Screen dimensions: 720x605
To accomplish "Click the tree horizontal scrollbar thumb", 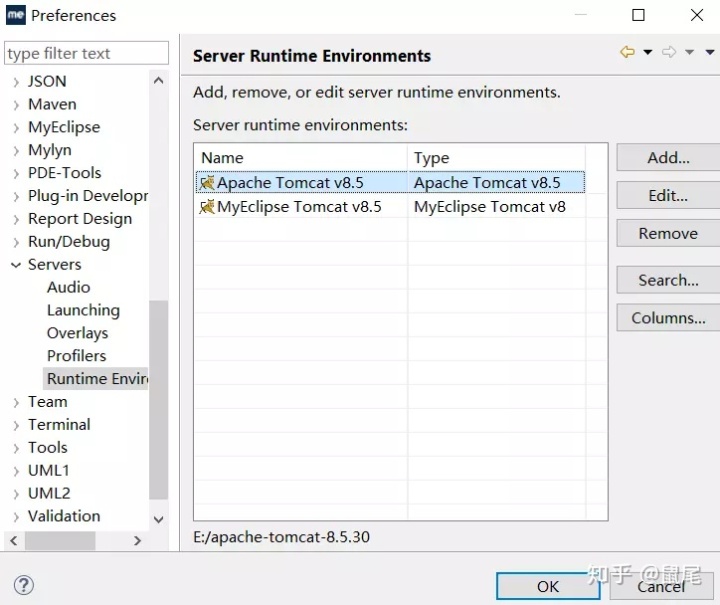I will (x=60, y=540).
